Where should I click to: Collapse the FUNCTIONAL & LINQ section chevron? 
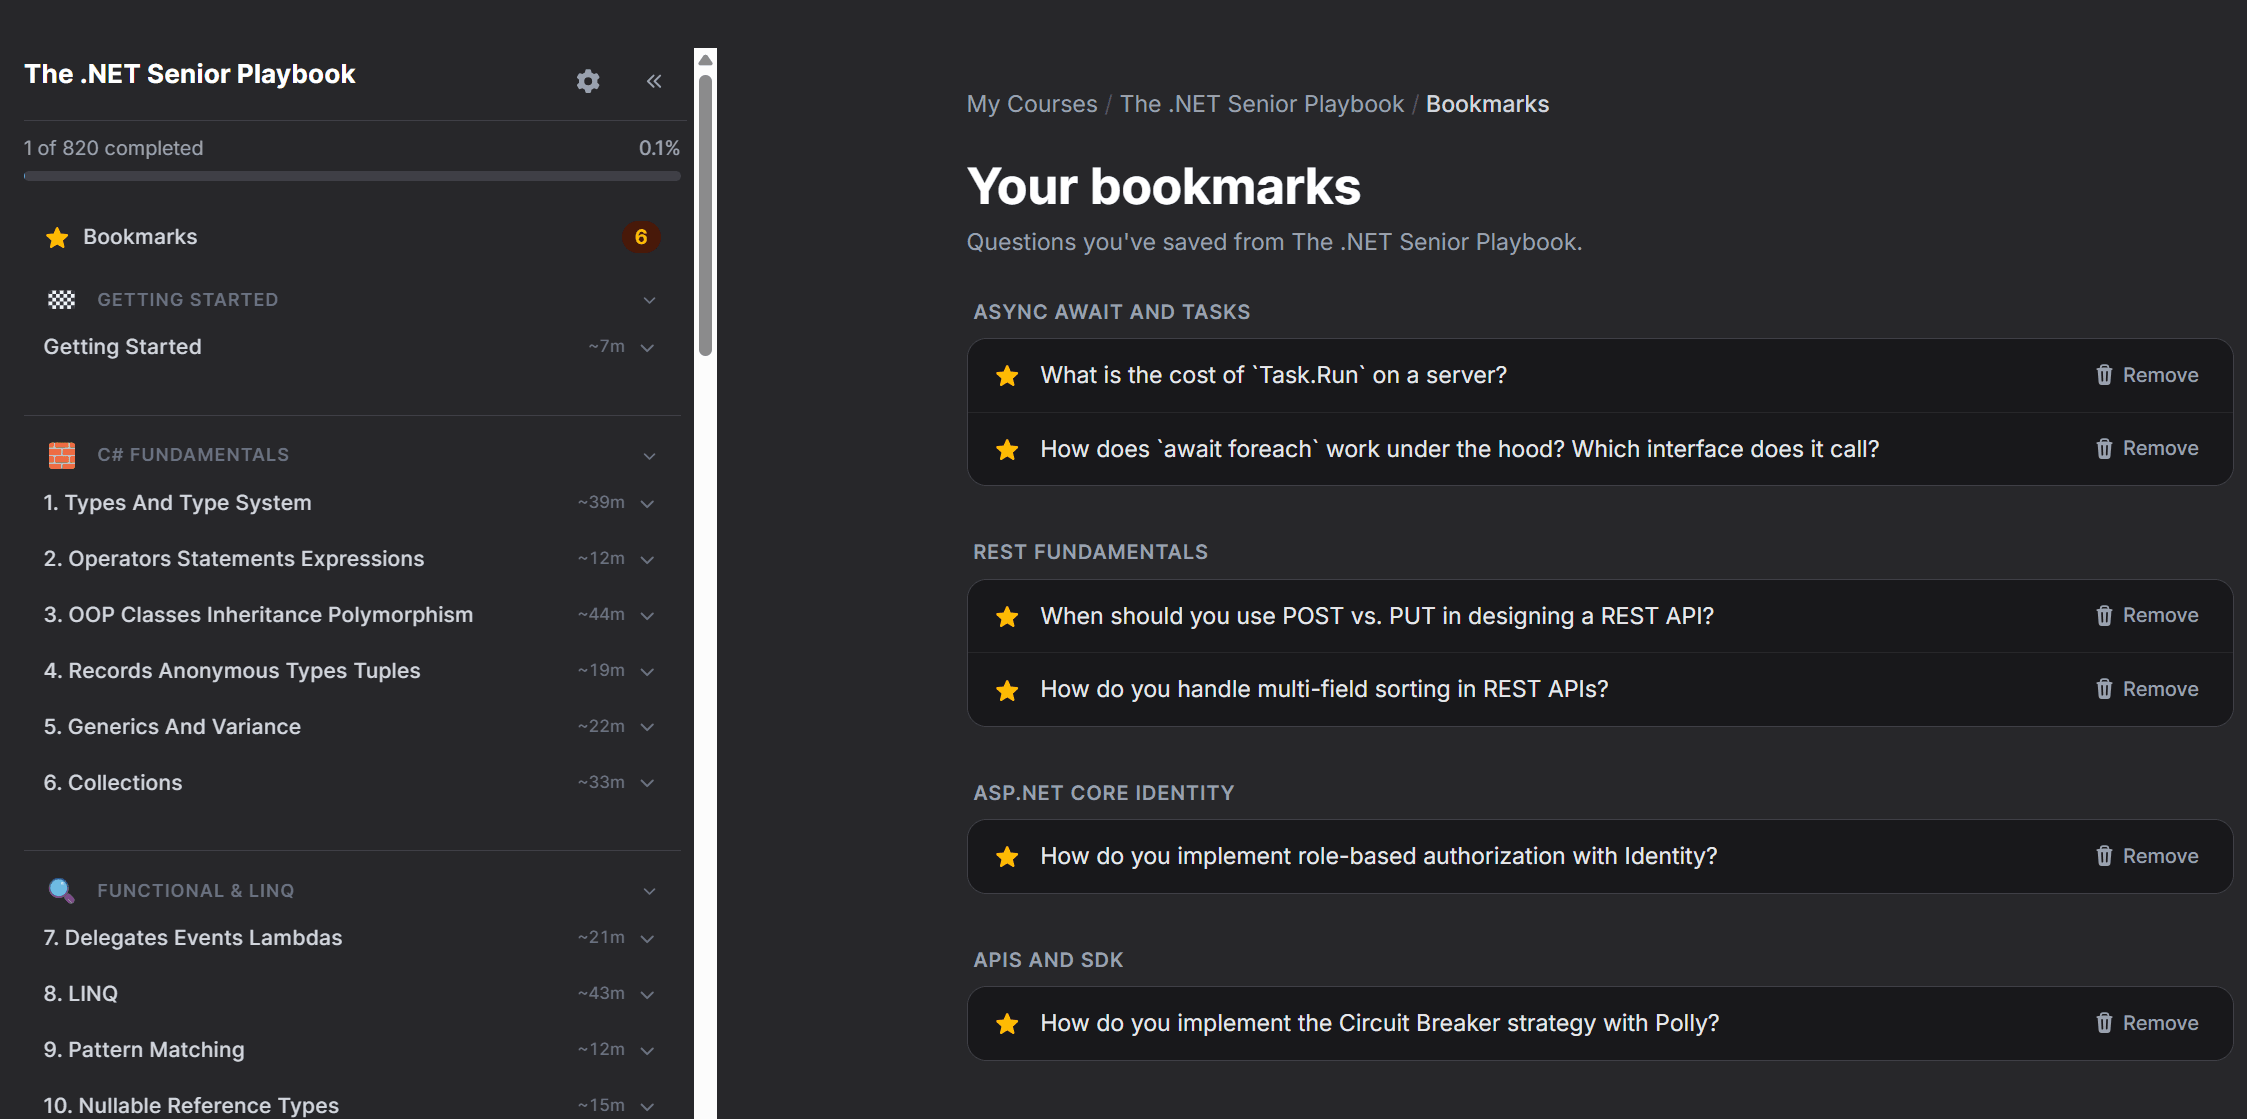click(649, 891)
